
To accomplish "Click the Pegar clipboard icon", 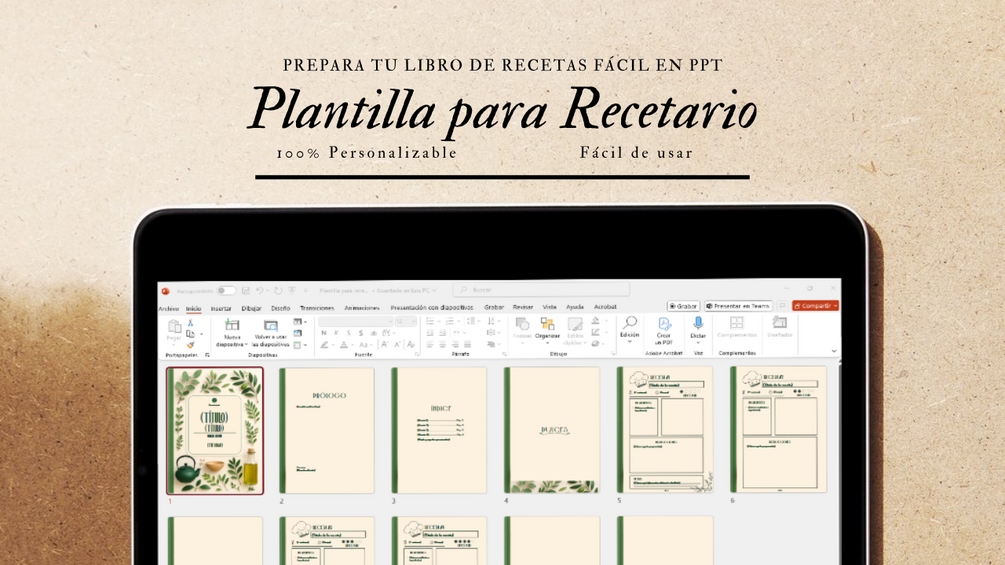I will pyautogui.click(x=174, y=327).
